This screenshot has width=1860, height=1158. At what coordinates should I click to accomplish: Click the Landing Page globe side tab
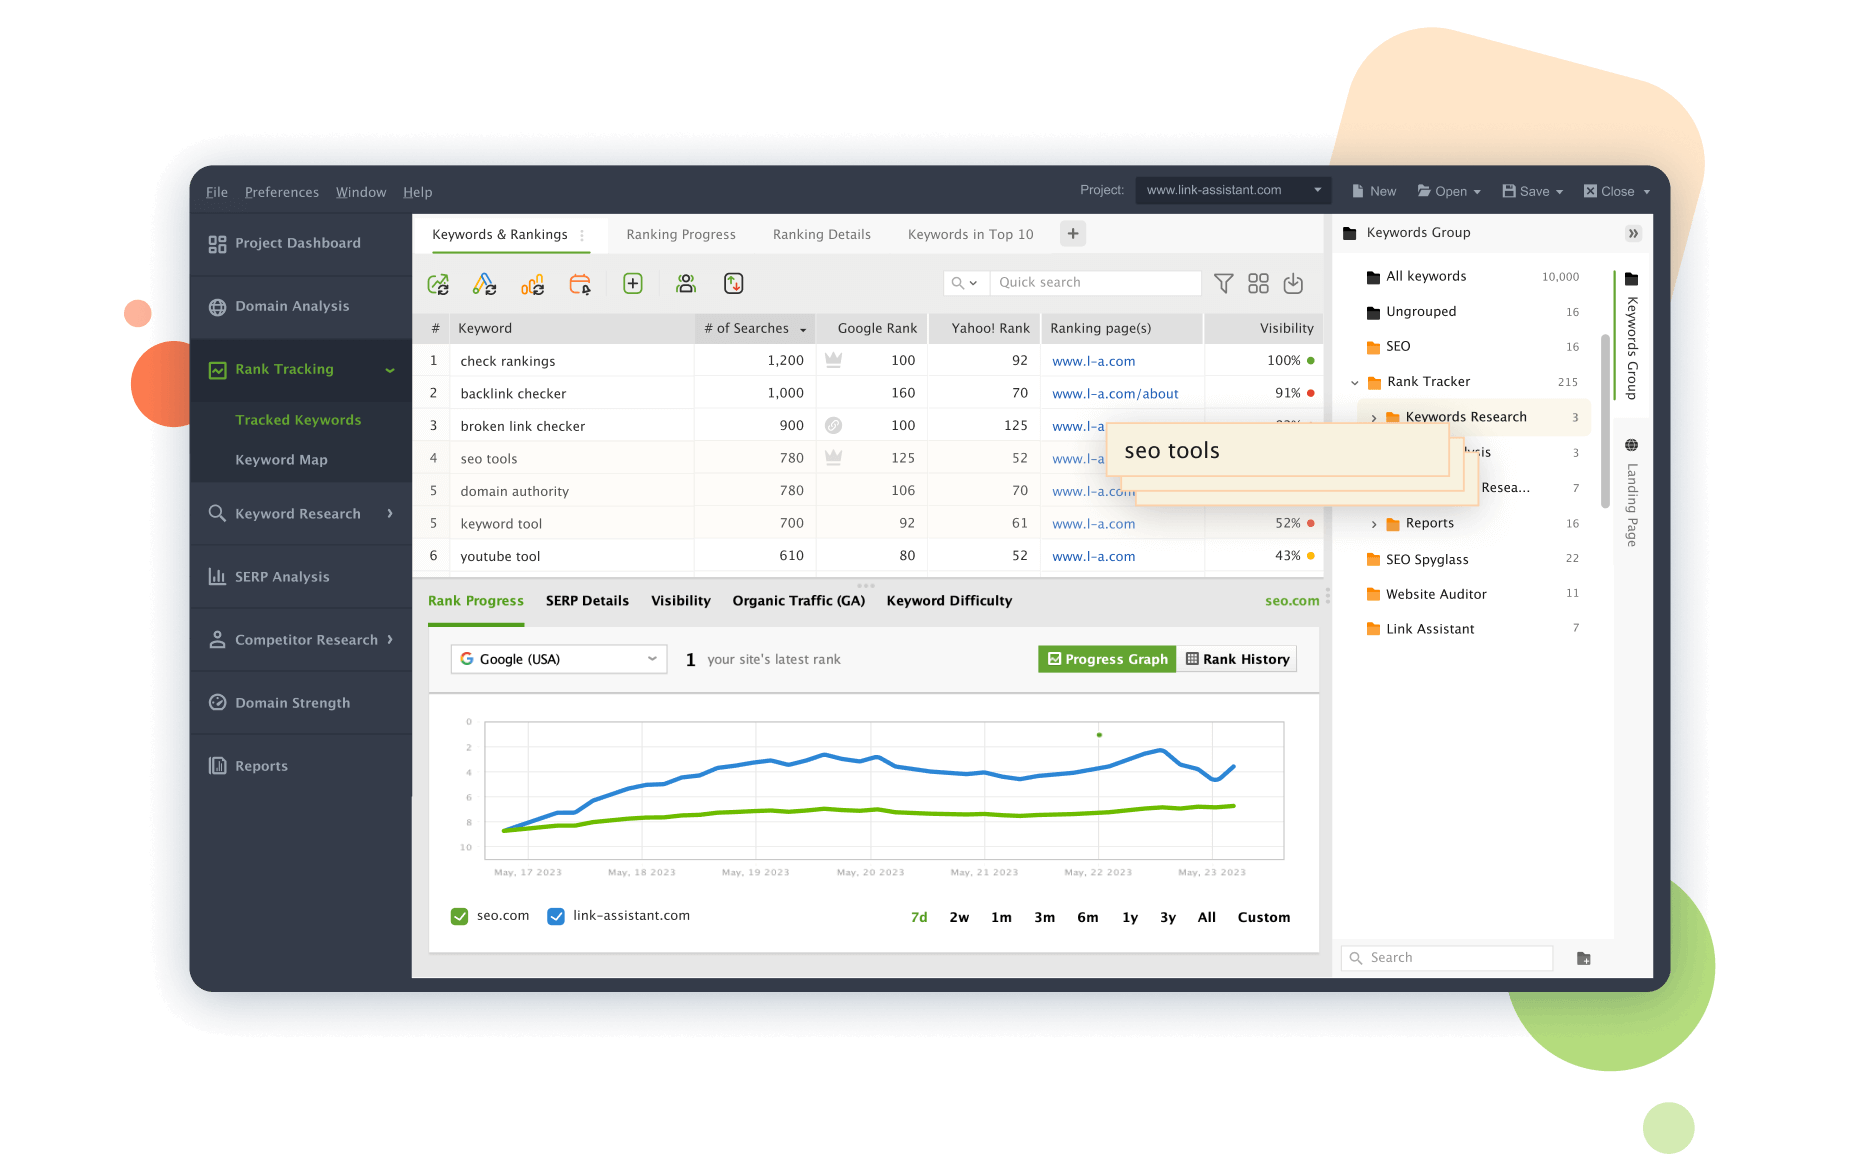(1632, 494)
